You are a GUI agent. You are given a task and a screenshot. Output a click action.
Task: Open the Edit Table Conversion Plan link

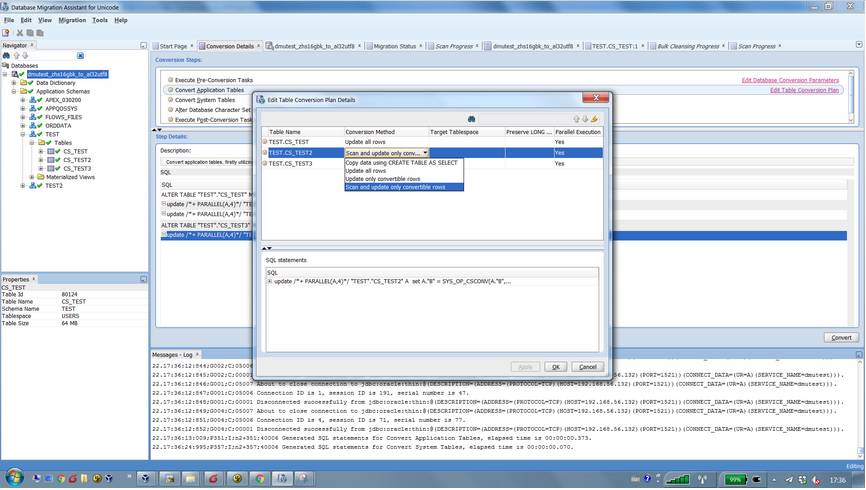click(x=804, y=91)
